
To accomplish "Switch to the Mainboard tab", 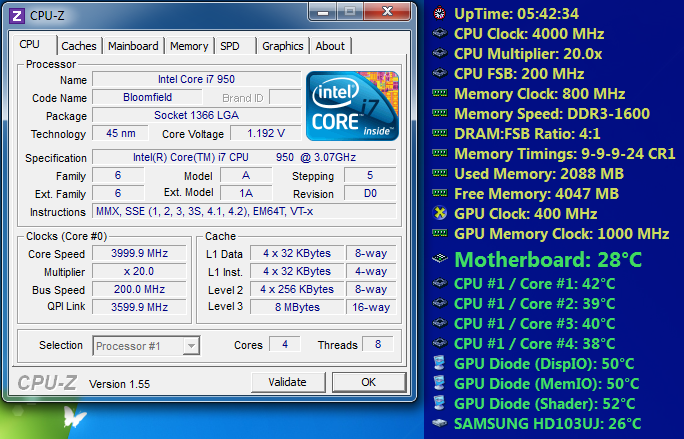I will pos(133,46).
